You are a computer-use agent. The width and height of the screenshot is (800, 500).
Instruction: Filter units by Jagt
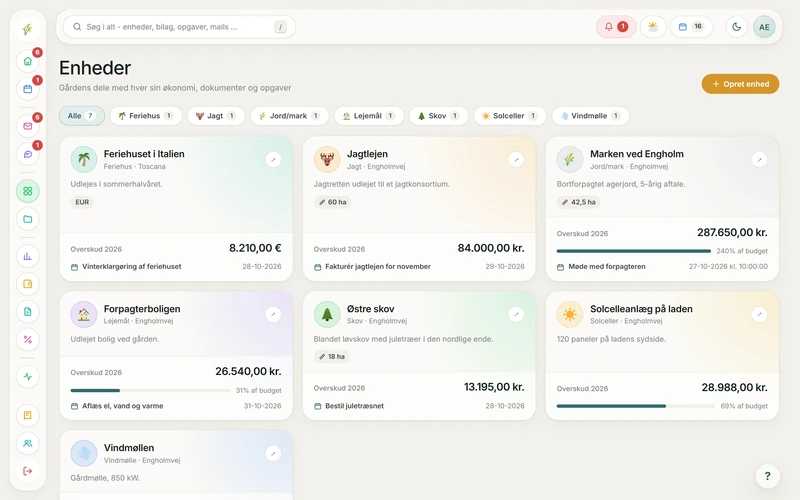click(216, 116)
